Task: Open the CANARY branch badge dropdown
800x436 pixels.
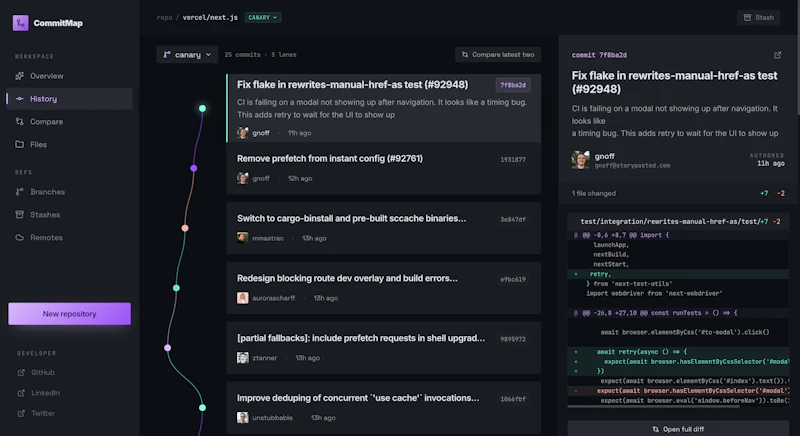Action: click(x=263, y=17)
